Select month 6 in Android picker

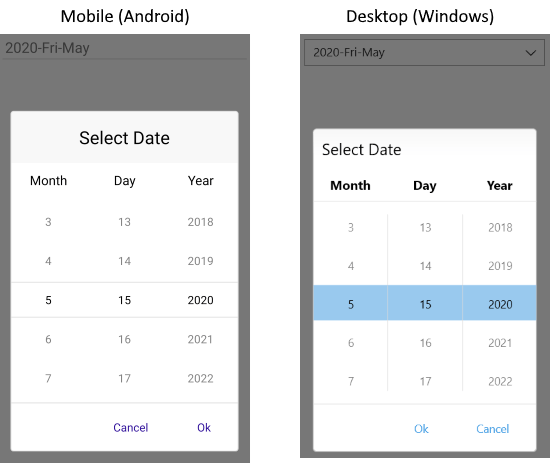pos(48,339)
